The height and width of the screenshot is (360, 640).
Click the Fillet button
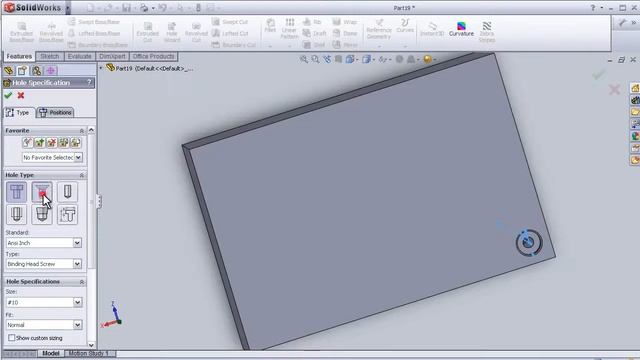pos(270,25)
